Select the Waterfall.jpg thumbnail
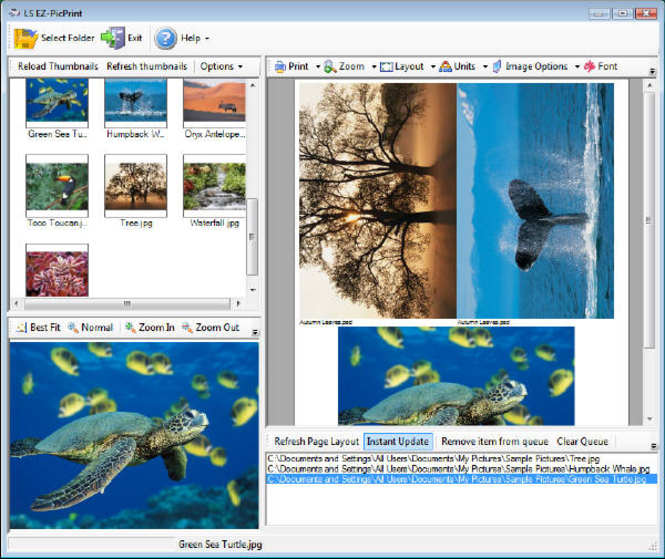 (x=214, y=186)
